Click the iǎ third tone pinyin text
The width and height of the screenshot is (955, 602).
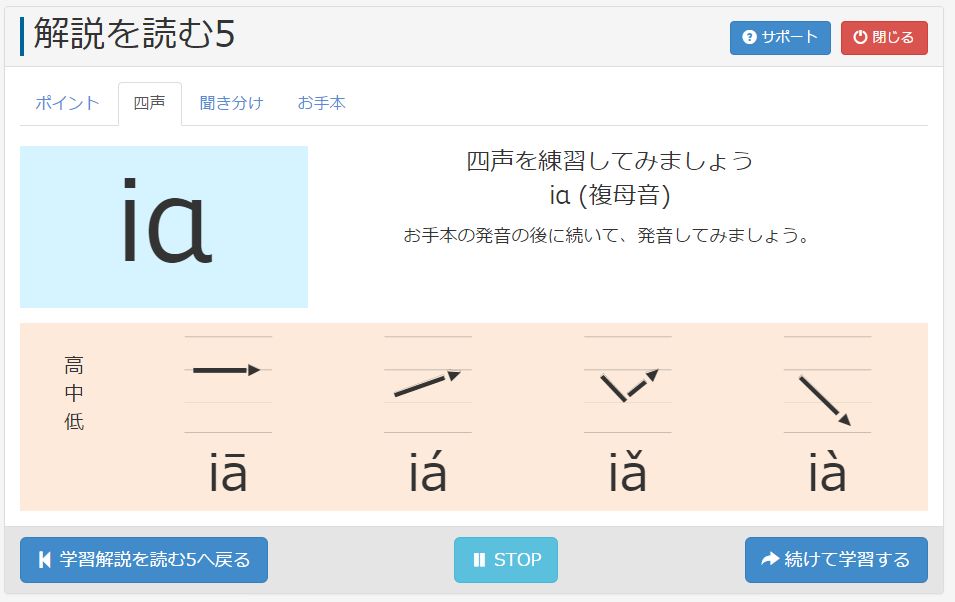click(x=628, y=472)
